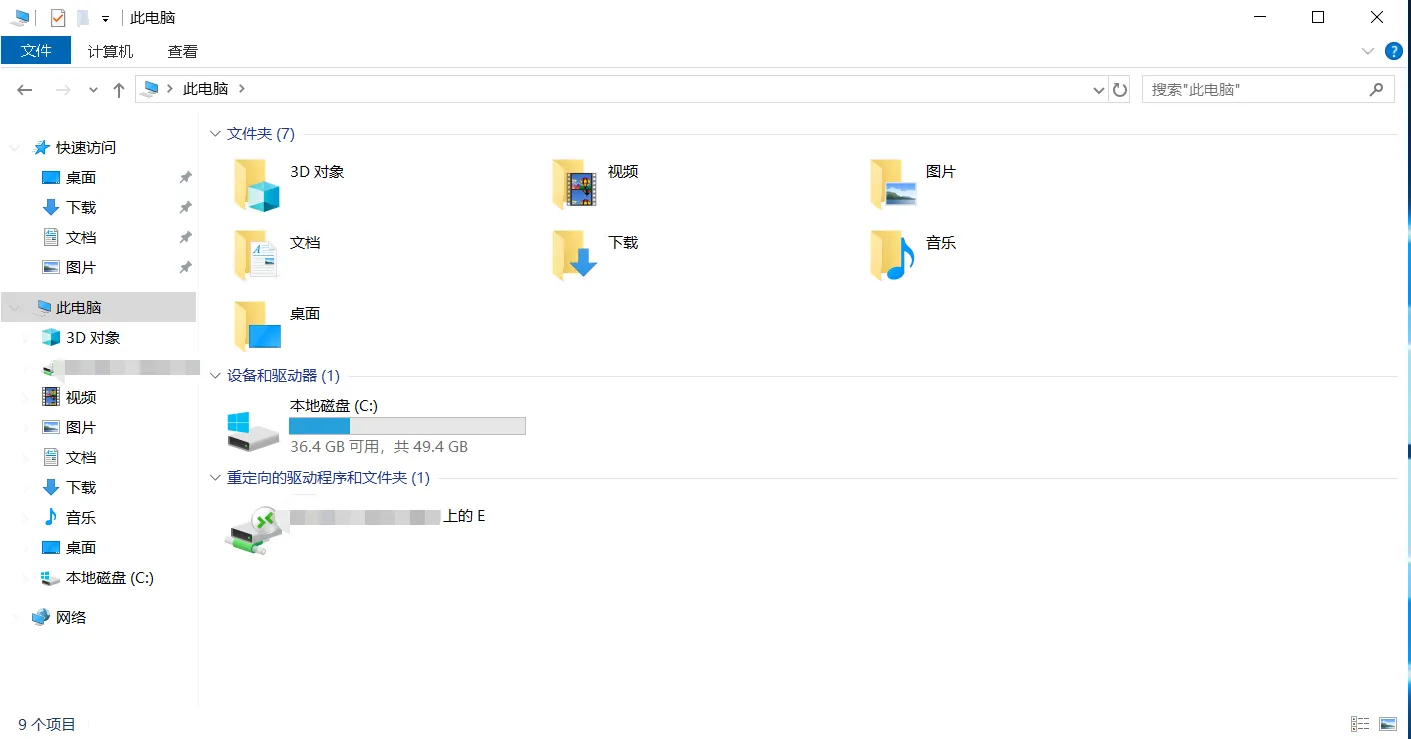Click the C: drive capacity bar
The width and height of the screenshot is (1411, 739).
coord(406,425)
